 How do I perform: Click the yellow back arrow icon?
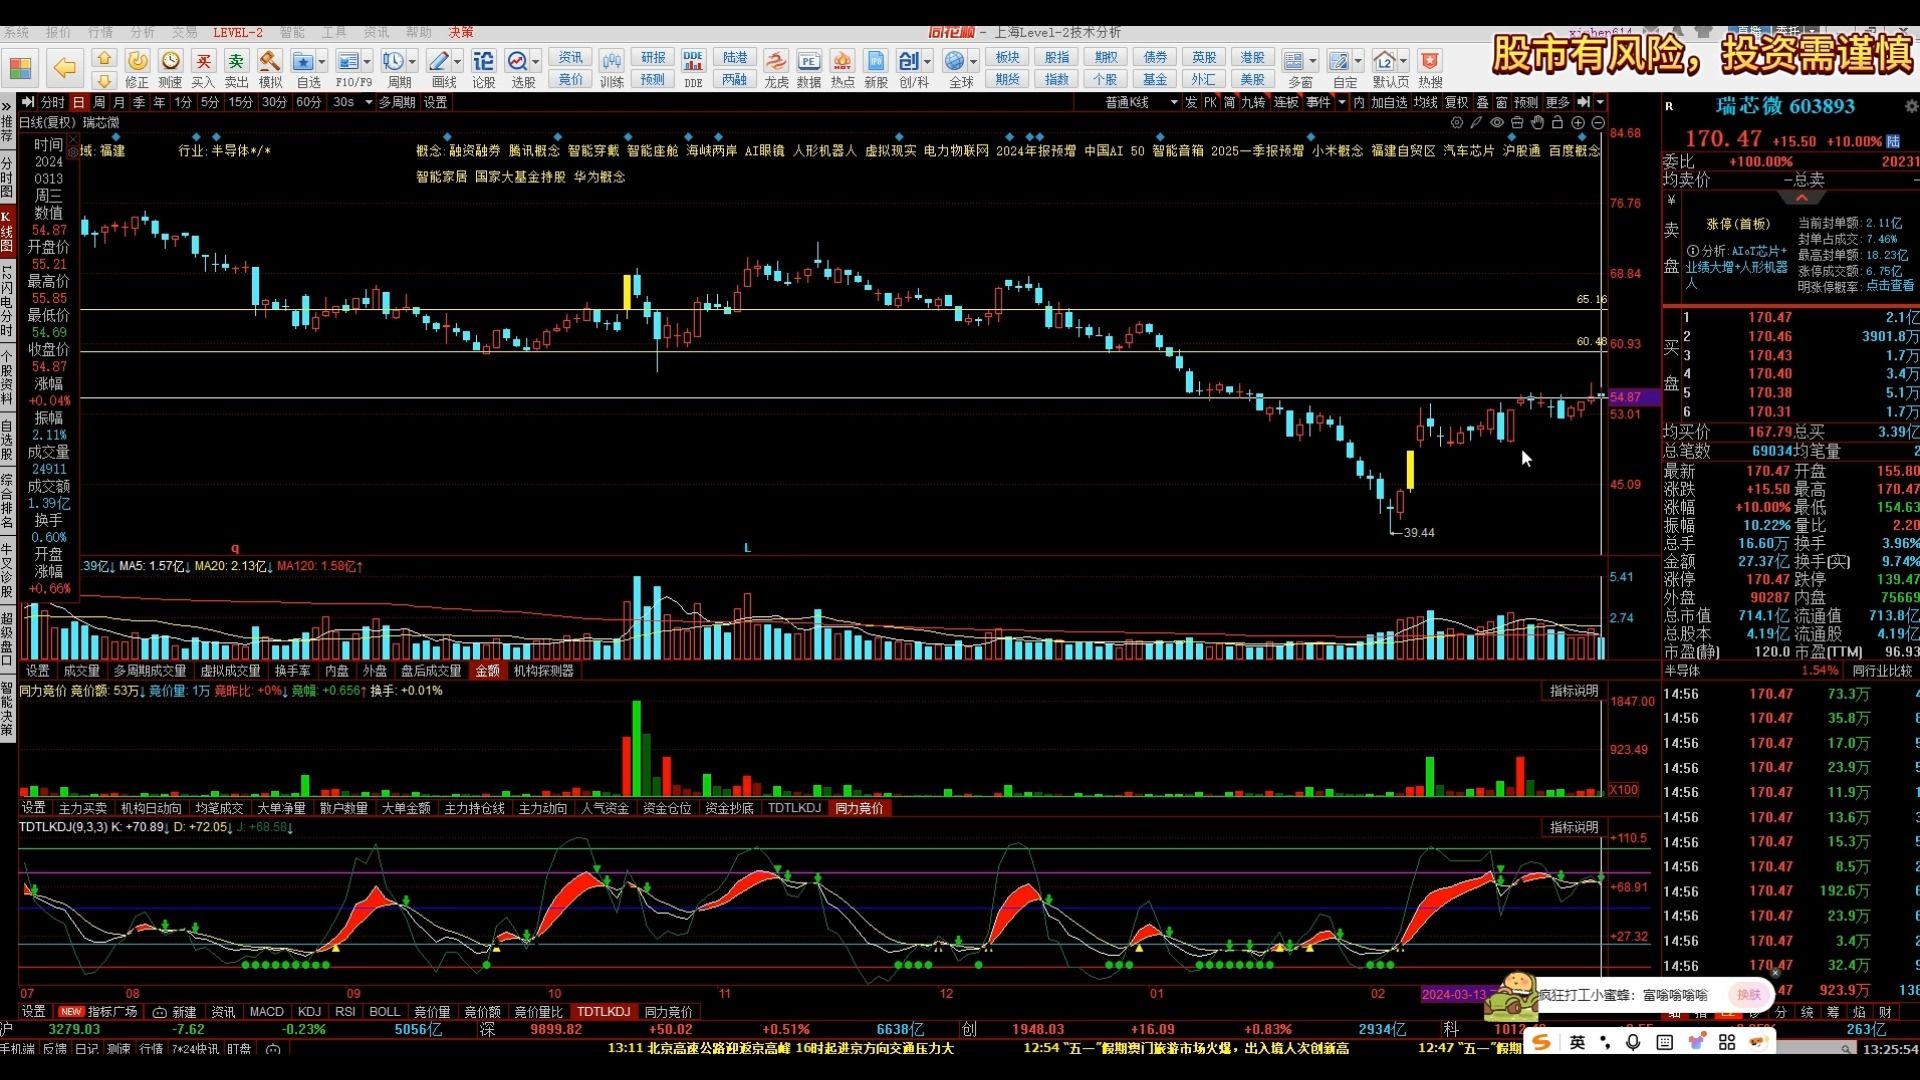click(64, 67)
